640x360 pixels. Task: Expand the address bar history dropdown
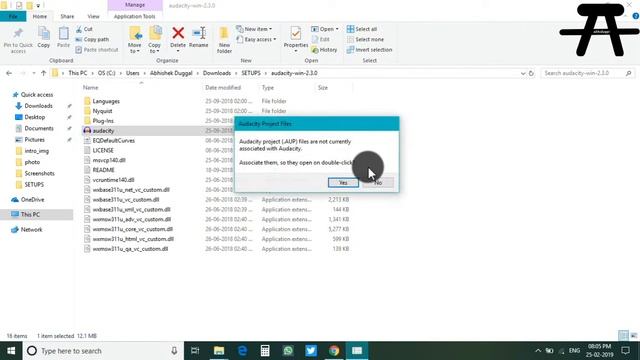(523, 73)
